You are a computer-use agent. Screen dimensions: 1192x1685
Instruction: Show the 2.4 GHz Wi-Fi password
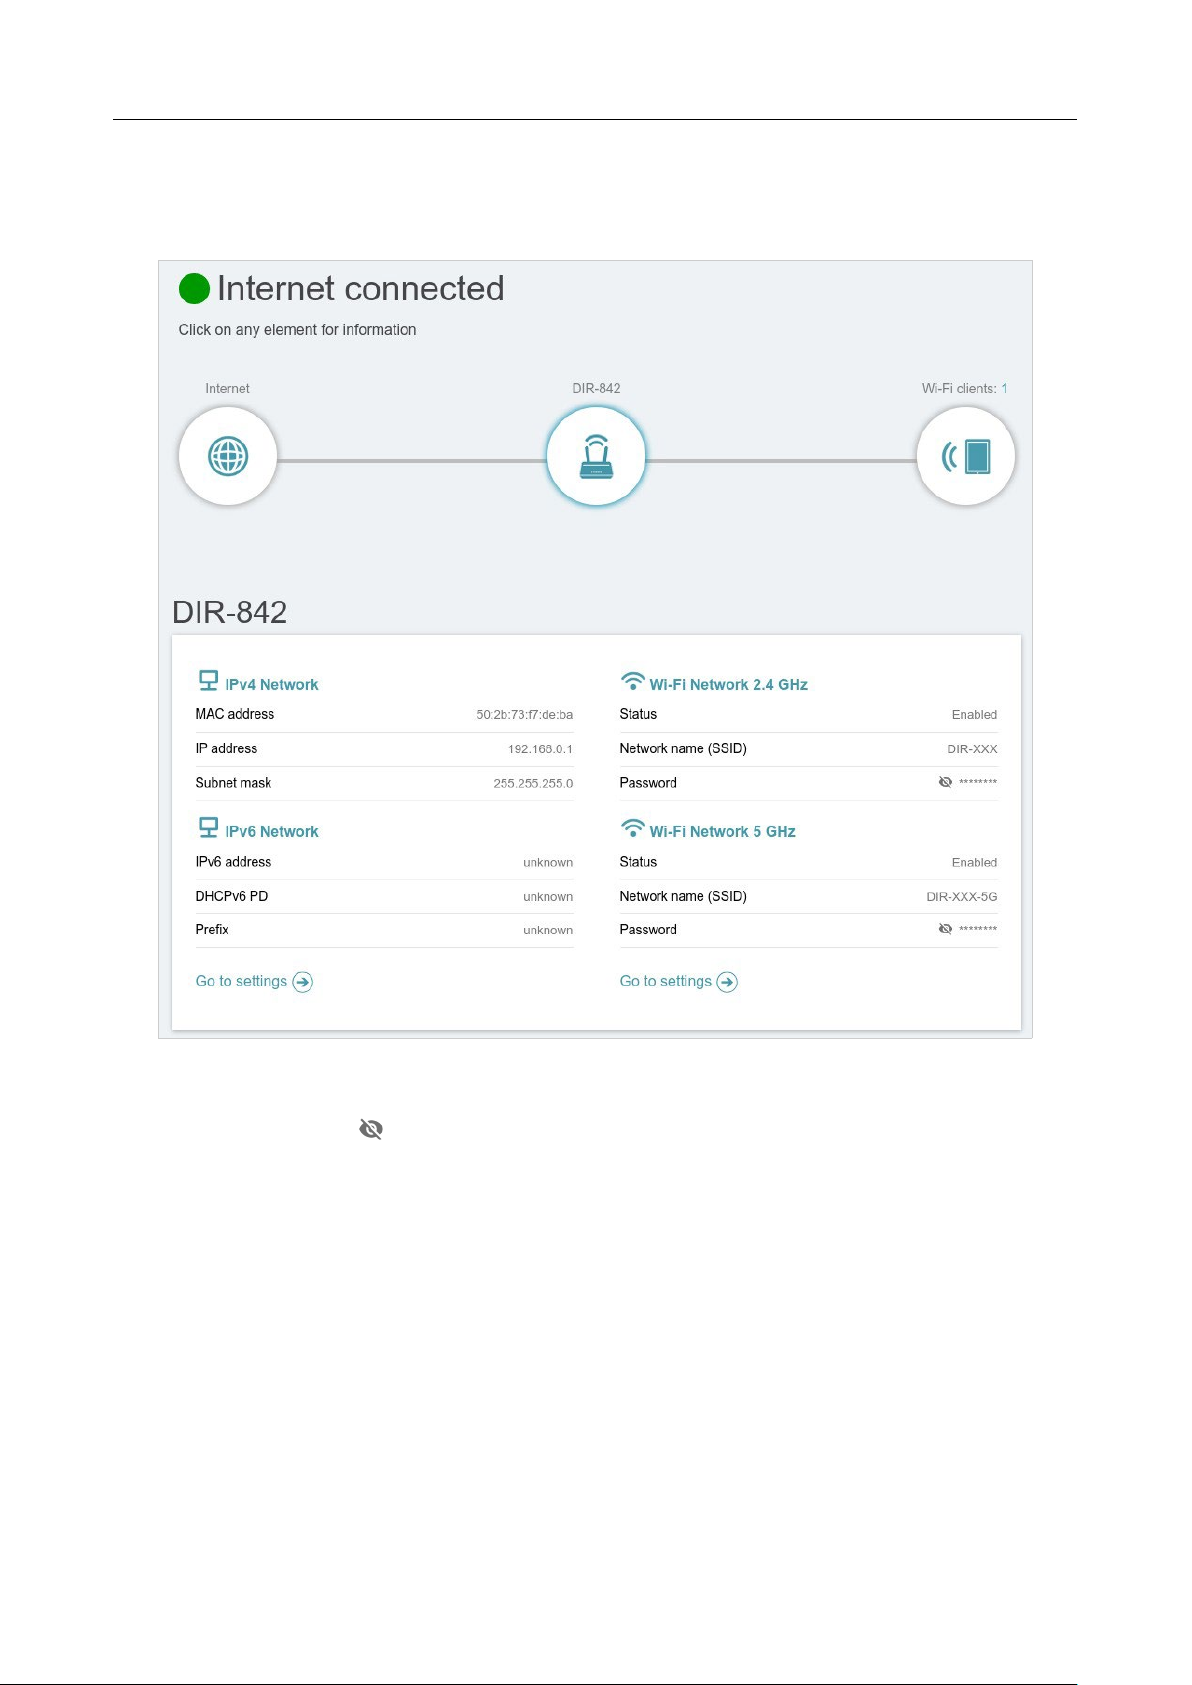pos(945,782)
